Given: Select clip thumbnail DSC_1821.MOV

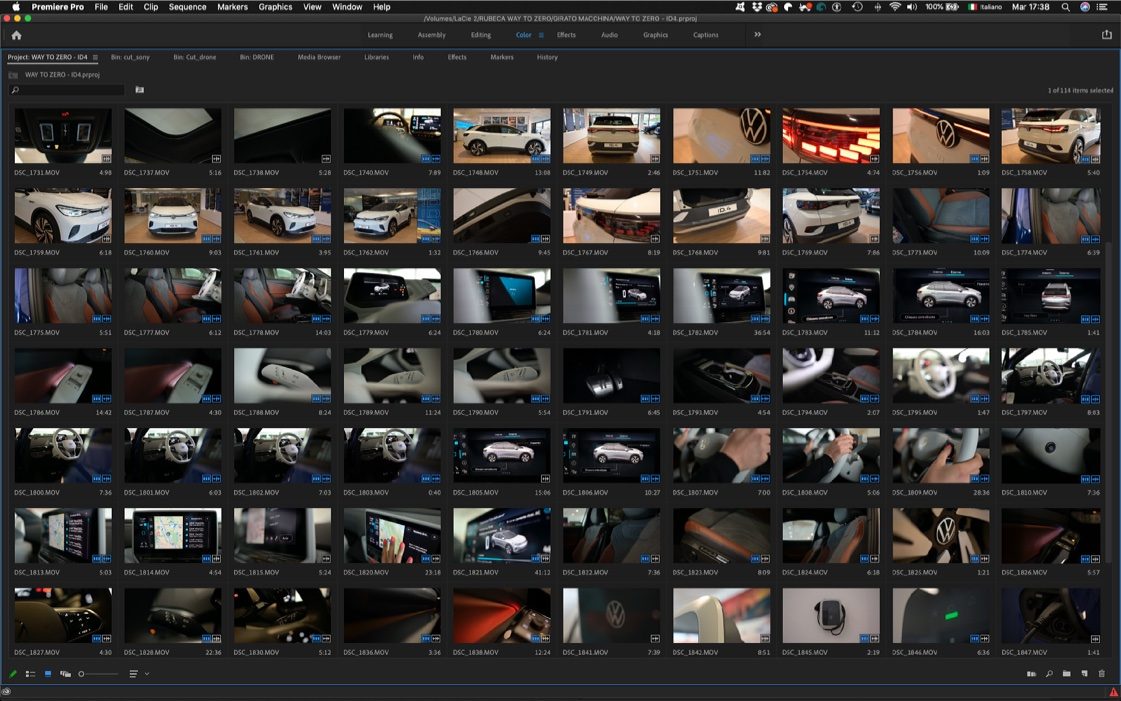Looking at the screenshot, I should (x=502, y=536).
